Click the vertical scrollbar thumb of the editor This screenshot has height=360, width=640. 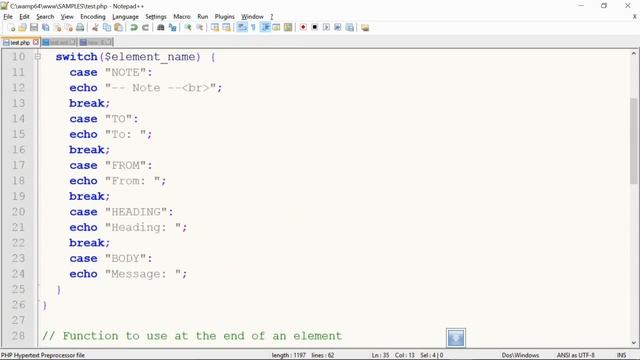coord(633,141)
